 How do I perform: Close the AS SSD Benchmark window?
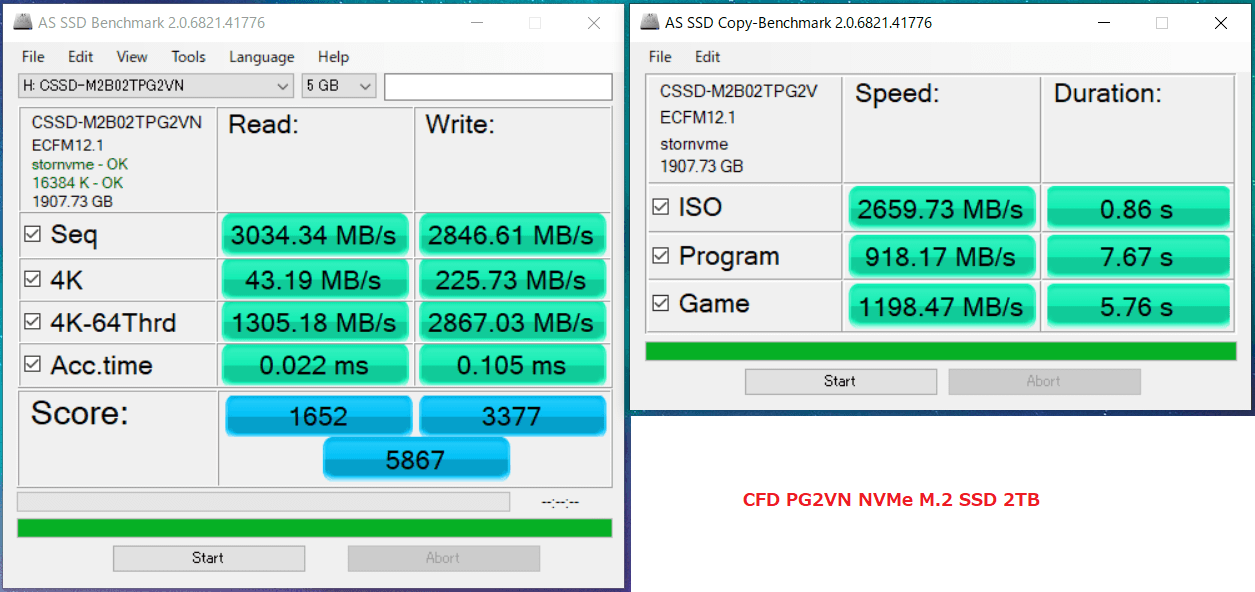click(x=594, y=23)
